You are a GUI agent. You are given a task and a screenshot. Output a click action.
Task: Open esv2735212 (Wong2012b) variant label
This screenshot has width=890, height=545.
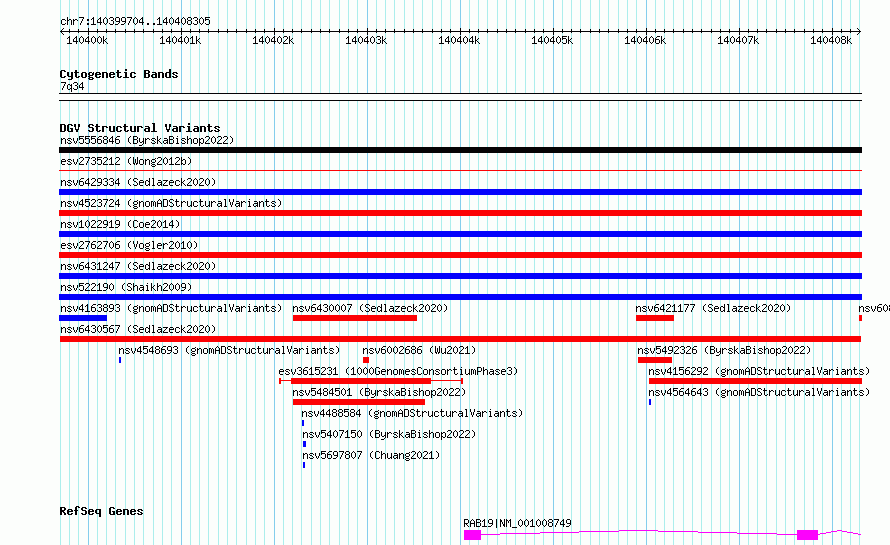pyautogui.click(x=126, y=161)
